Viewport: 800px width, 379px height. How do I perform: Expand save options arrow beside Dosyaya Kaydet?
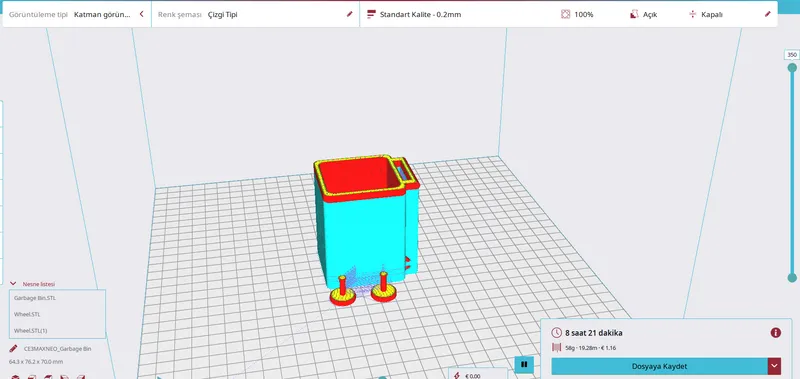[x=774, y=366]
